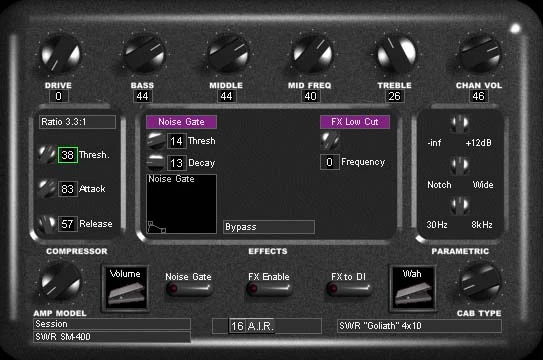
Task: Click the Amp Model selector knob
Action: tap(61, 282)
